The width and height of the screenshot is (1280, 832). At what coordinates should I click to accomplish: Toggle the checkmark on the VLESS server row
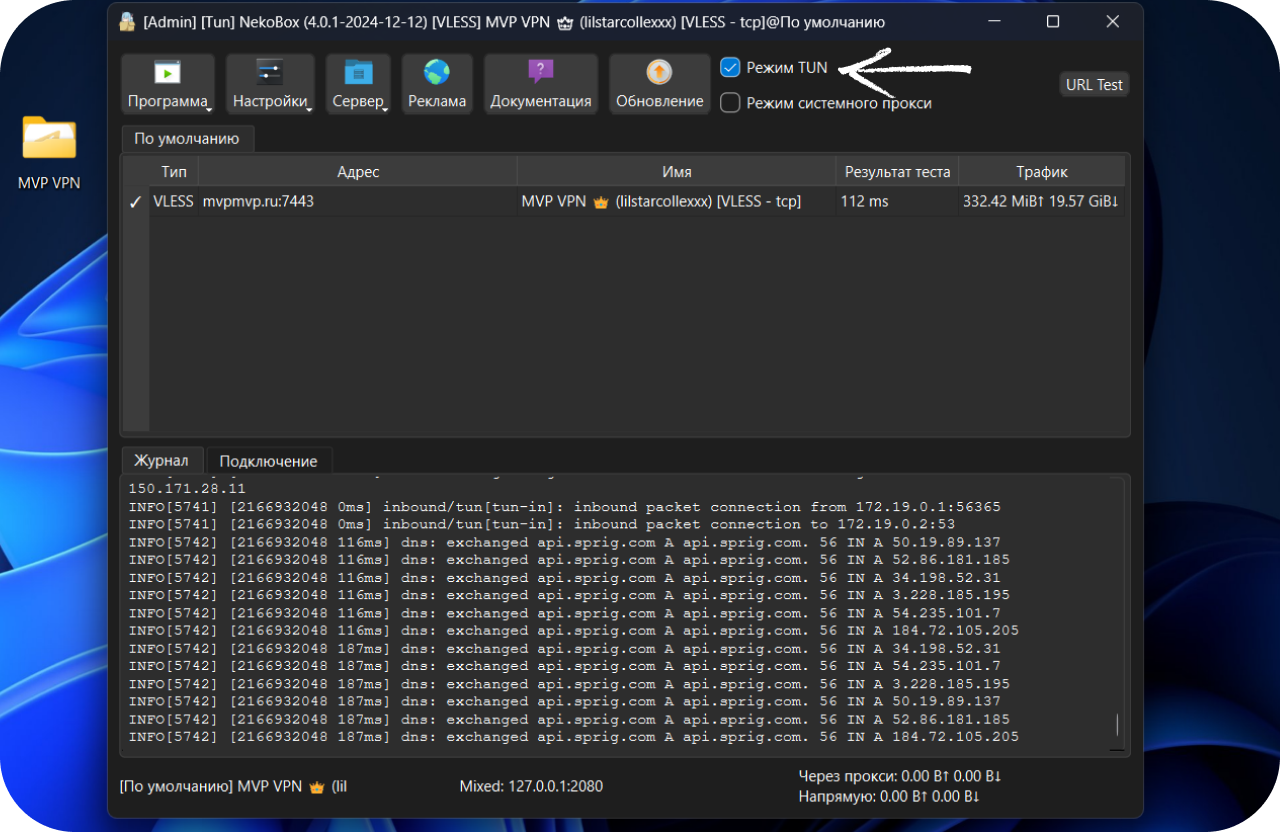(x=136, y=202)
